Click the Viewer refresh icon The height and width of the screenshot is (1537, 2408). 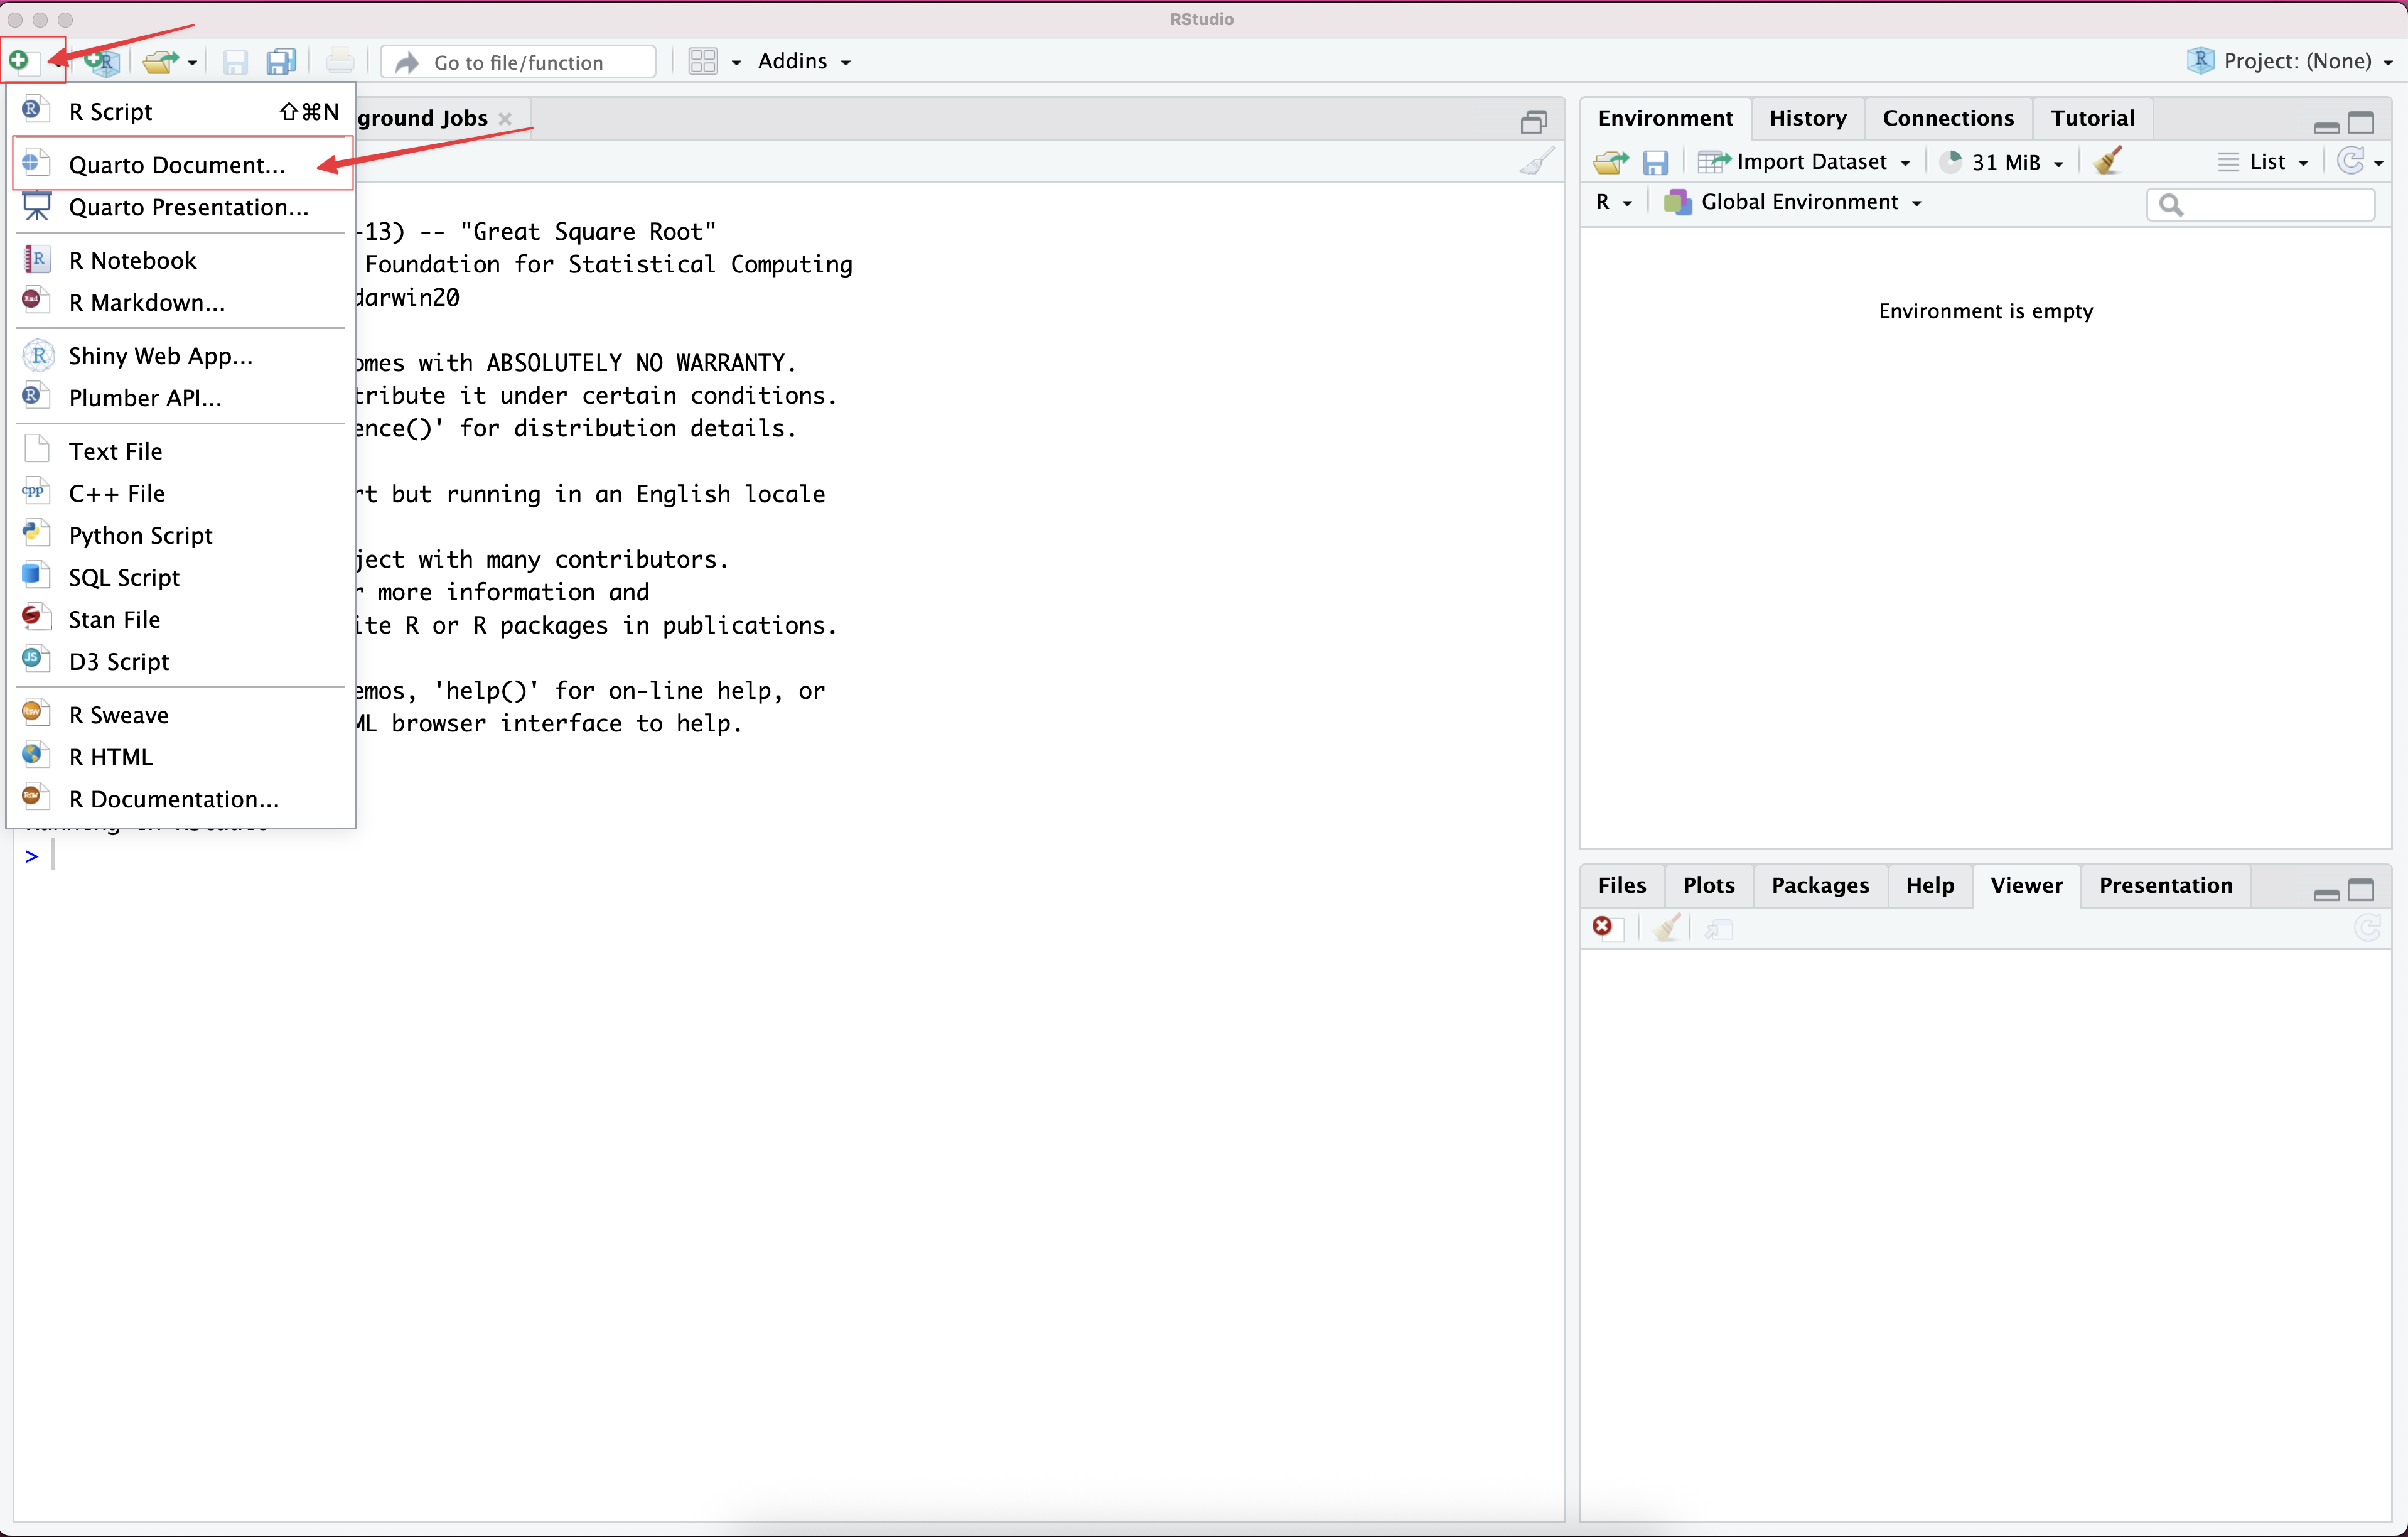[x=2367, y=928]
